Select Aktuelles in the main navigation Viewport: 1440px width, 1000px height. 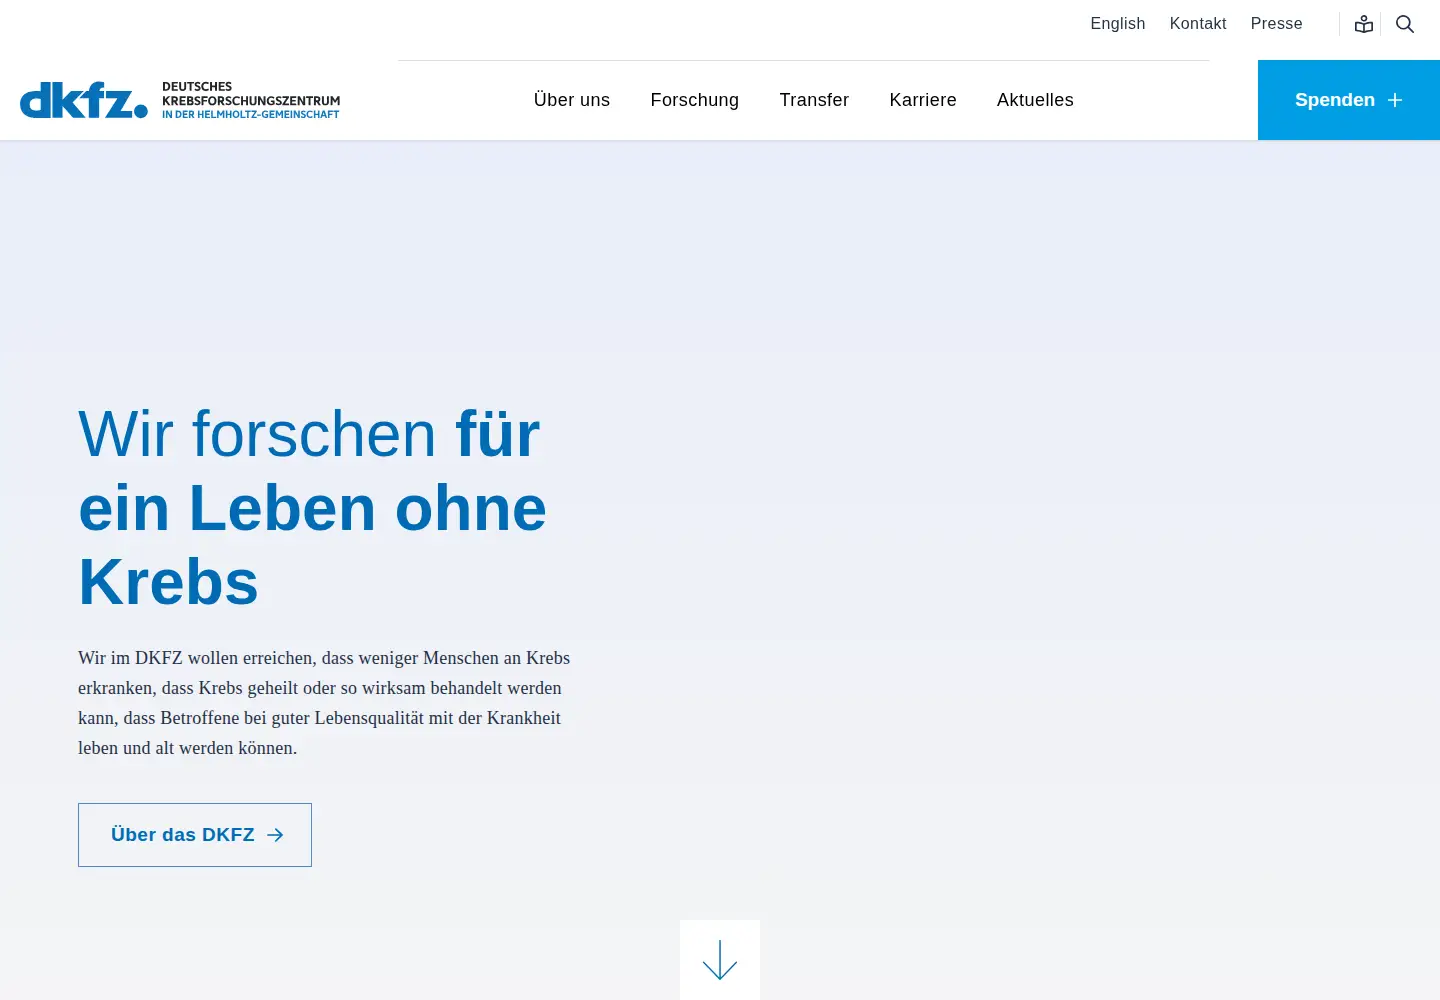click(1035, 100)
